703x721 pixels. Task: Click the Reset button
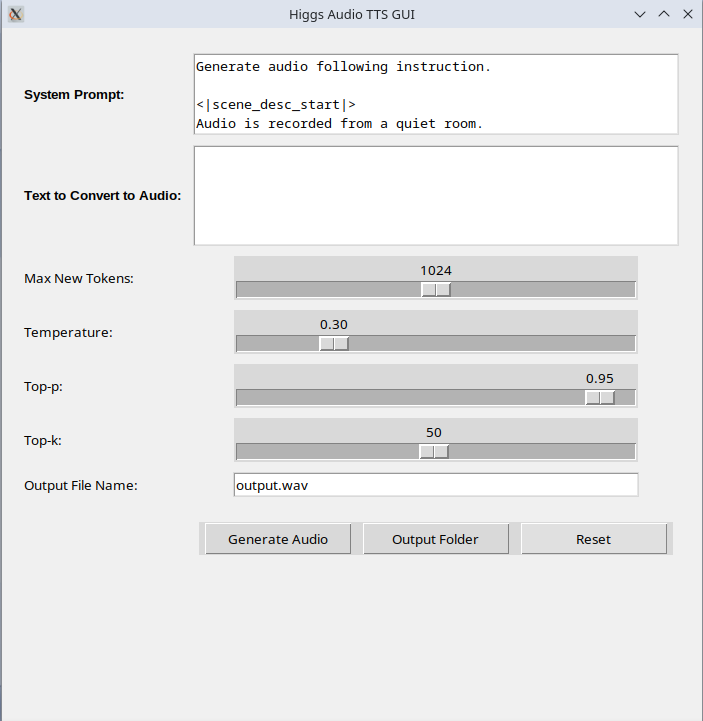click(594, 538)
